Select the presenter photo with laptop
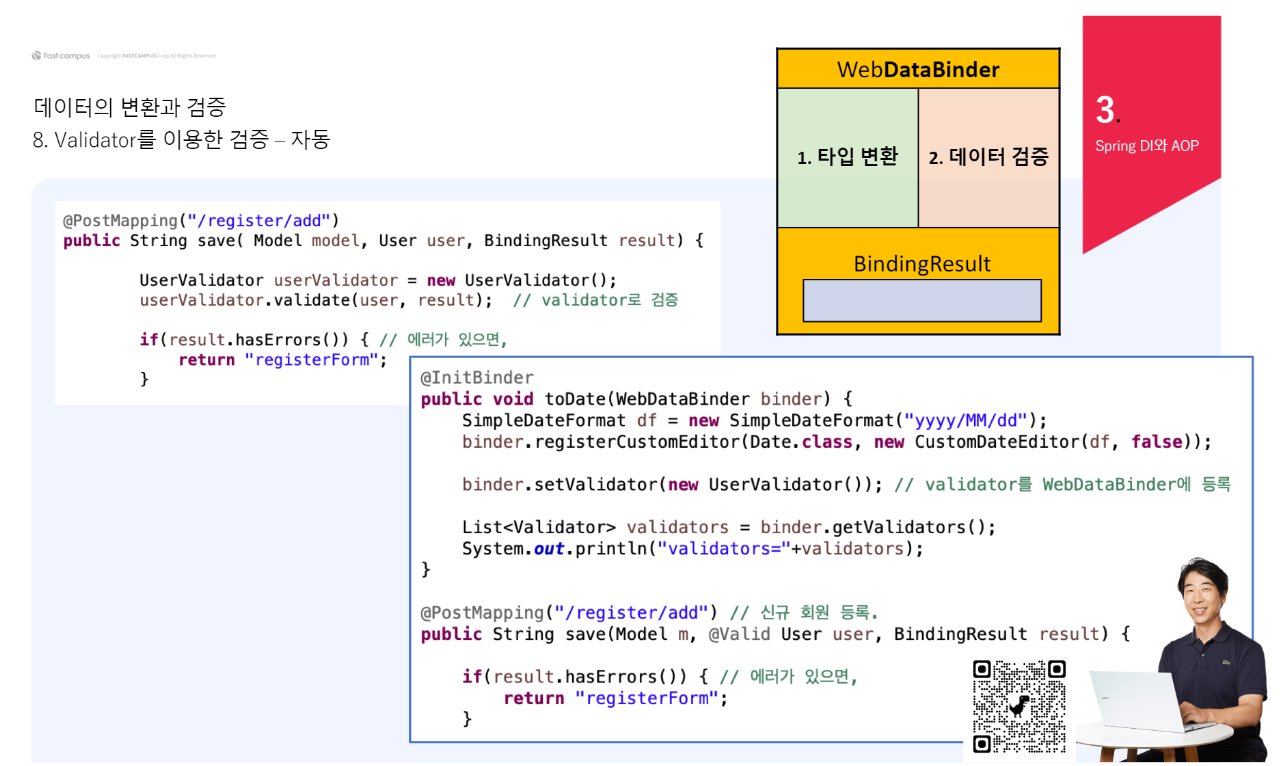Screen dimensions: 1280x766 pos(1171,661)
